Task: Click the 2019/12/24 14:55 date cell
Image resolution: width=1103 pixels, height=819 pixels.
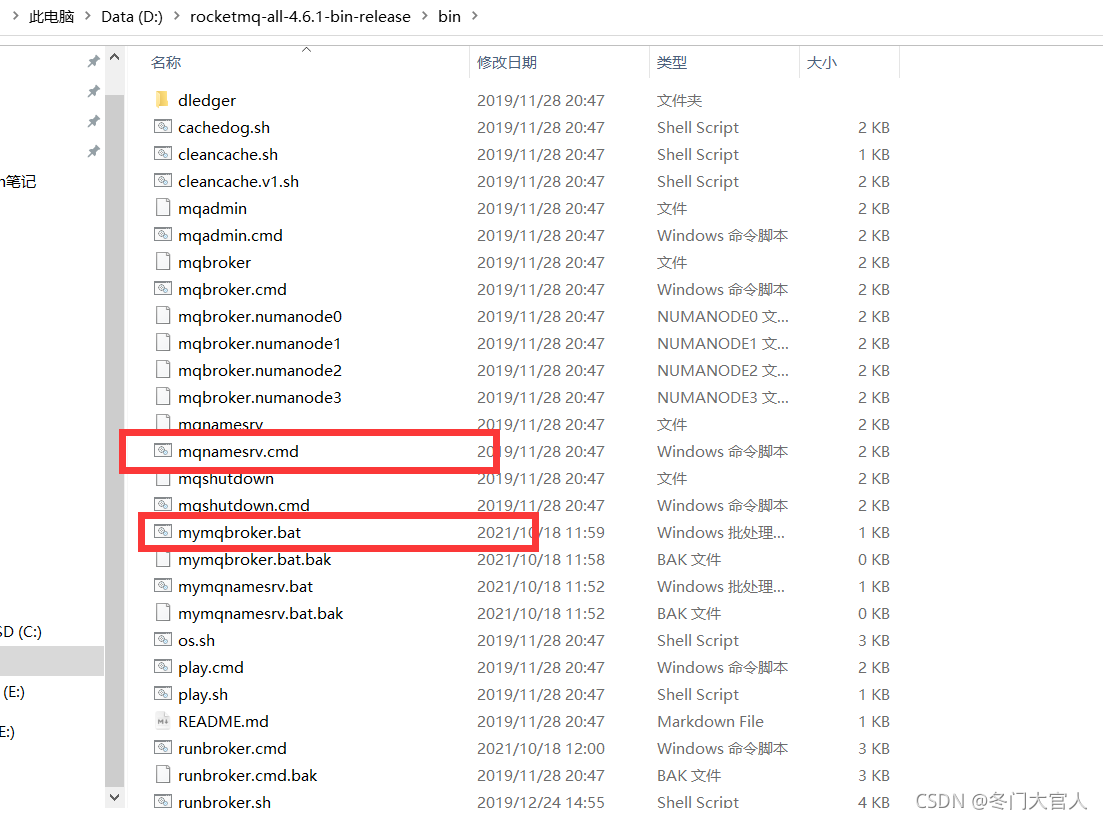Action: (x=541, y=802)
